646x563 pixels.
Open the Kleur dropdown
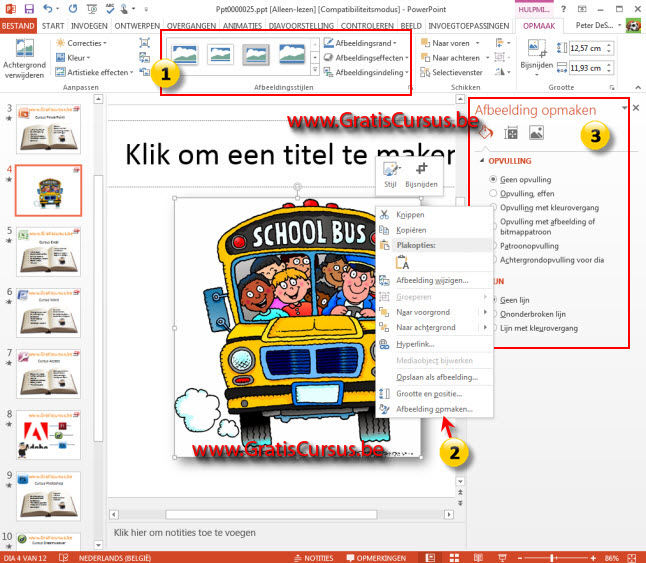73,58
